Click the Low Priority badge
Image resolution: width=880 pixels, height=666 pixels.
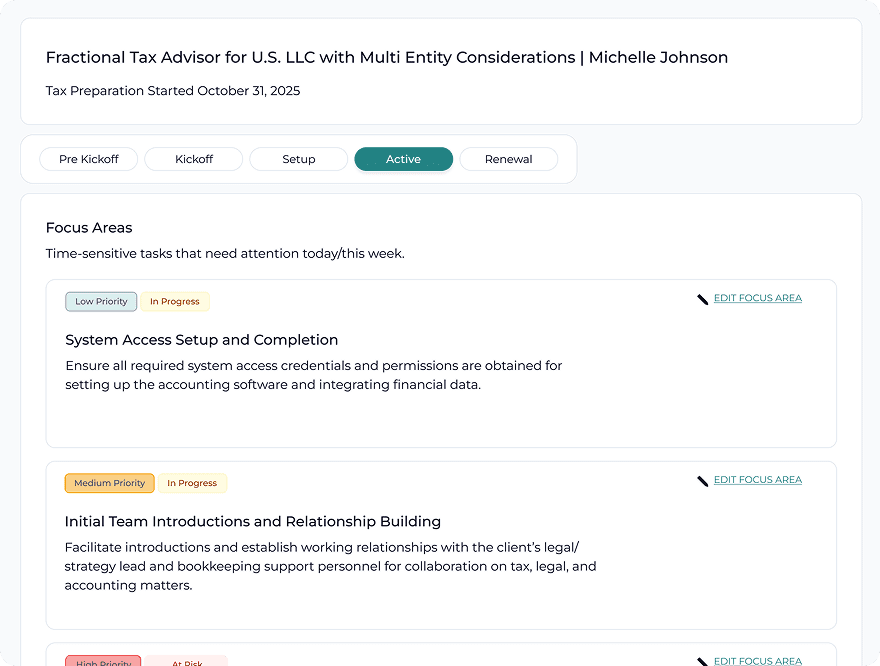point(101,301)
